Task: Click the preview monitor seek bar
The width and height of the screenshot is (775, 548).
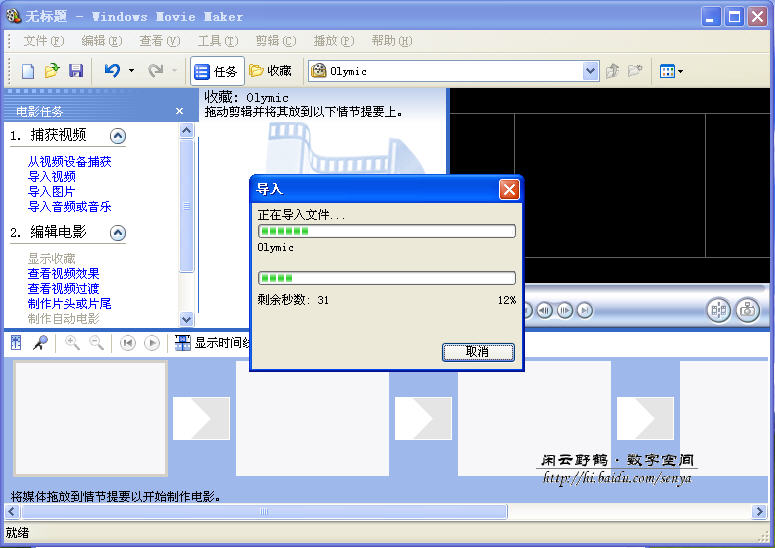Action: (x=644, y=289)
